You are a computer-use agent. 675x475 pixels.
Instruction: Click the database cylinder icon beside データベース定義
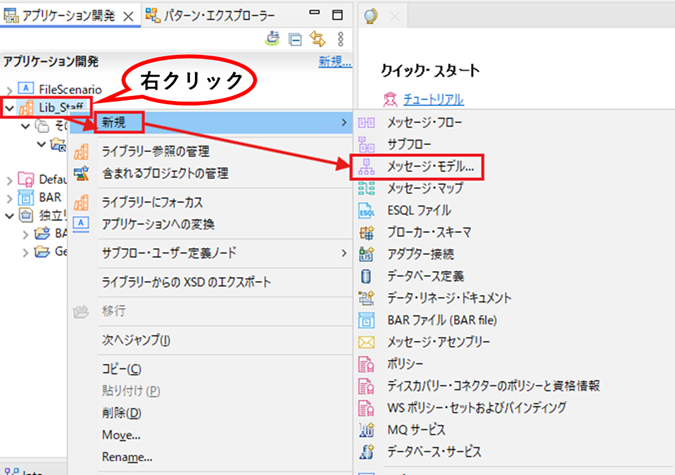[x=366, y=276]
